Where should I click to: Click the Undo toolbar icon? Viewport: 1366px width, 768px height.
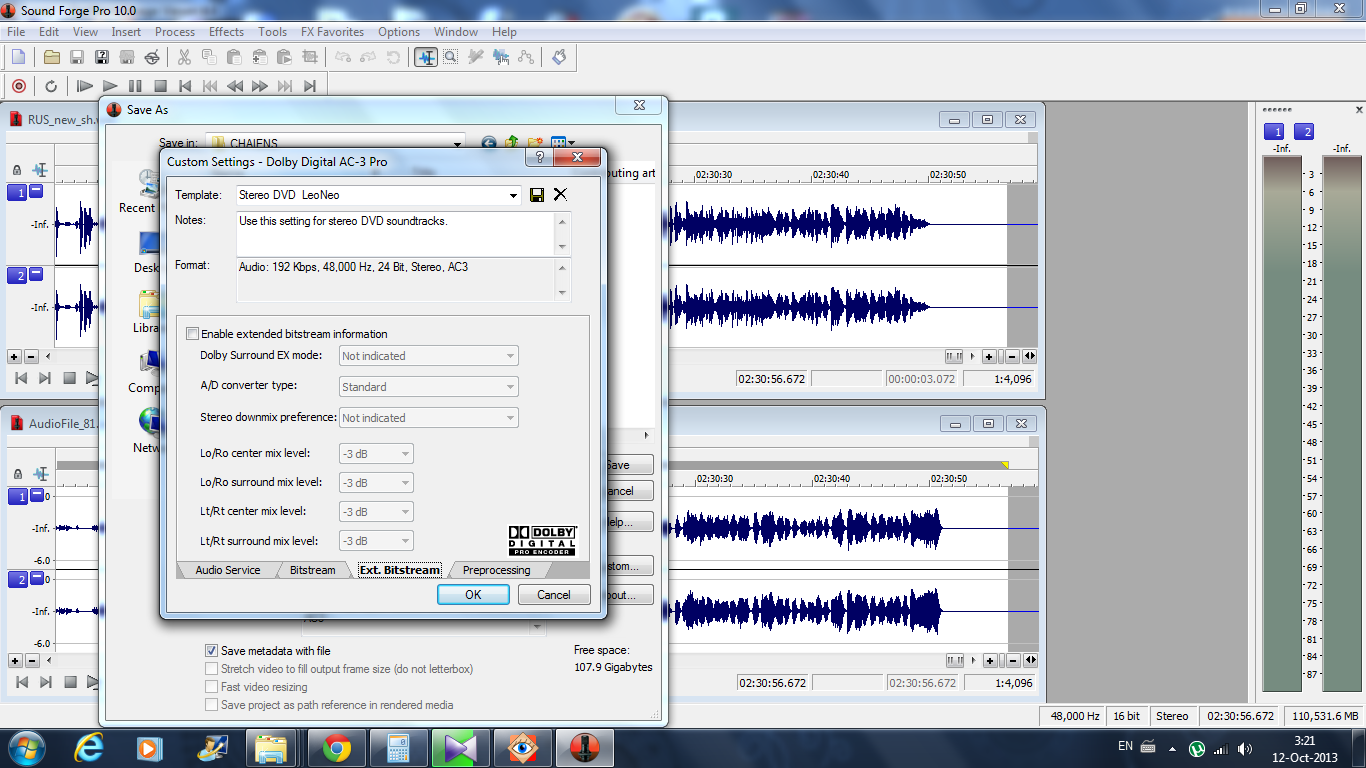(x=344, y=57)
